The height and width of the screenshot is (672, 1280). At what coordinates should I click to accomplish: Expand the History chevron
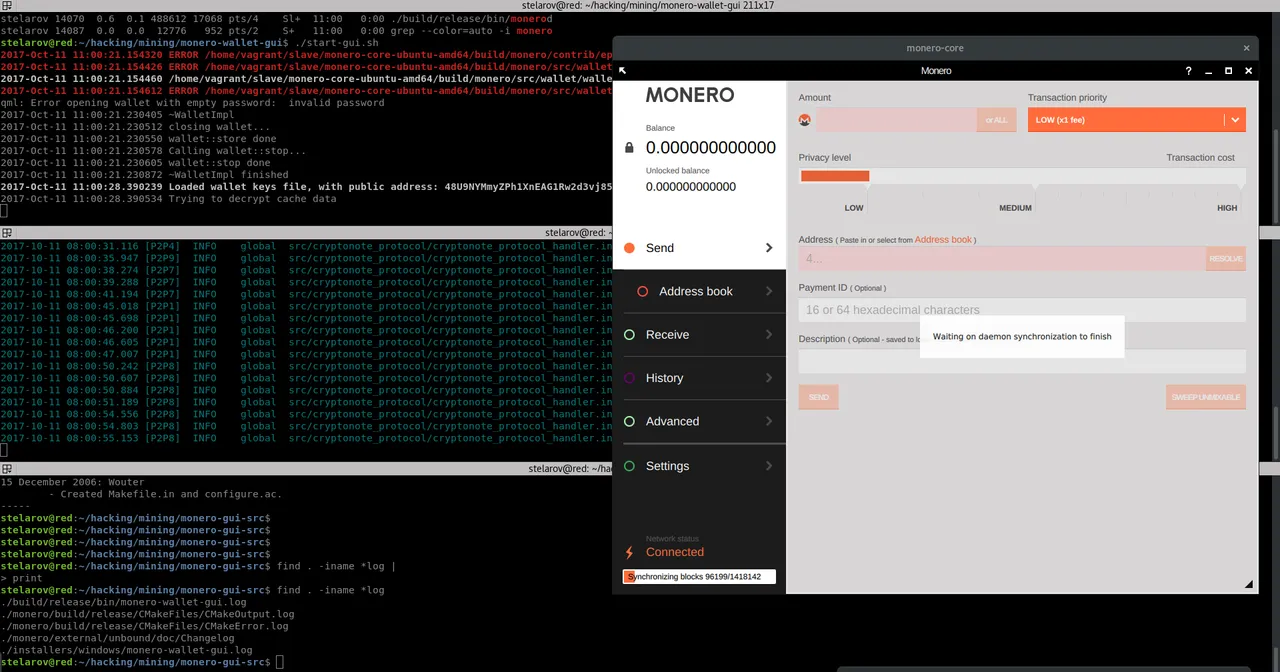click(x=769, y=378)
